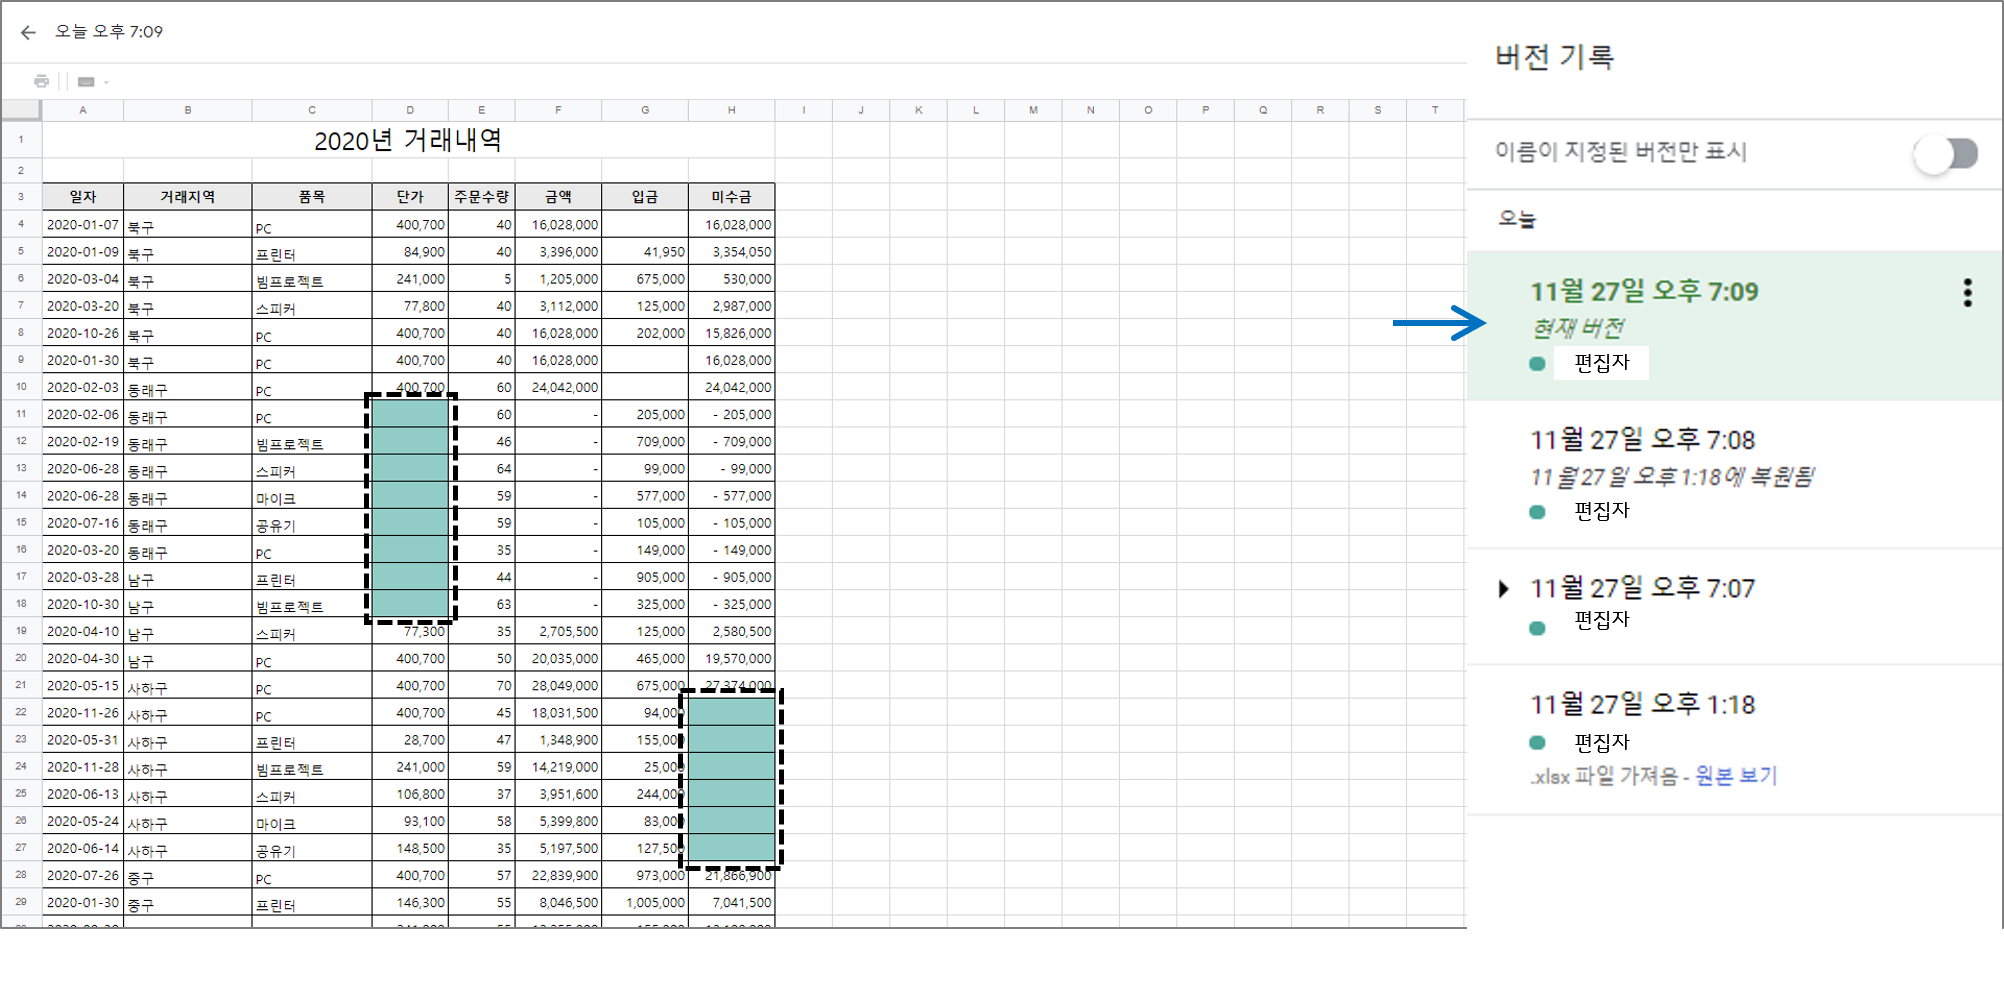Viewport: 2004px width, 1002px height.
Task: Select column A header
Action: (83, 110)
